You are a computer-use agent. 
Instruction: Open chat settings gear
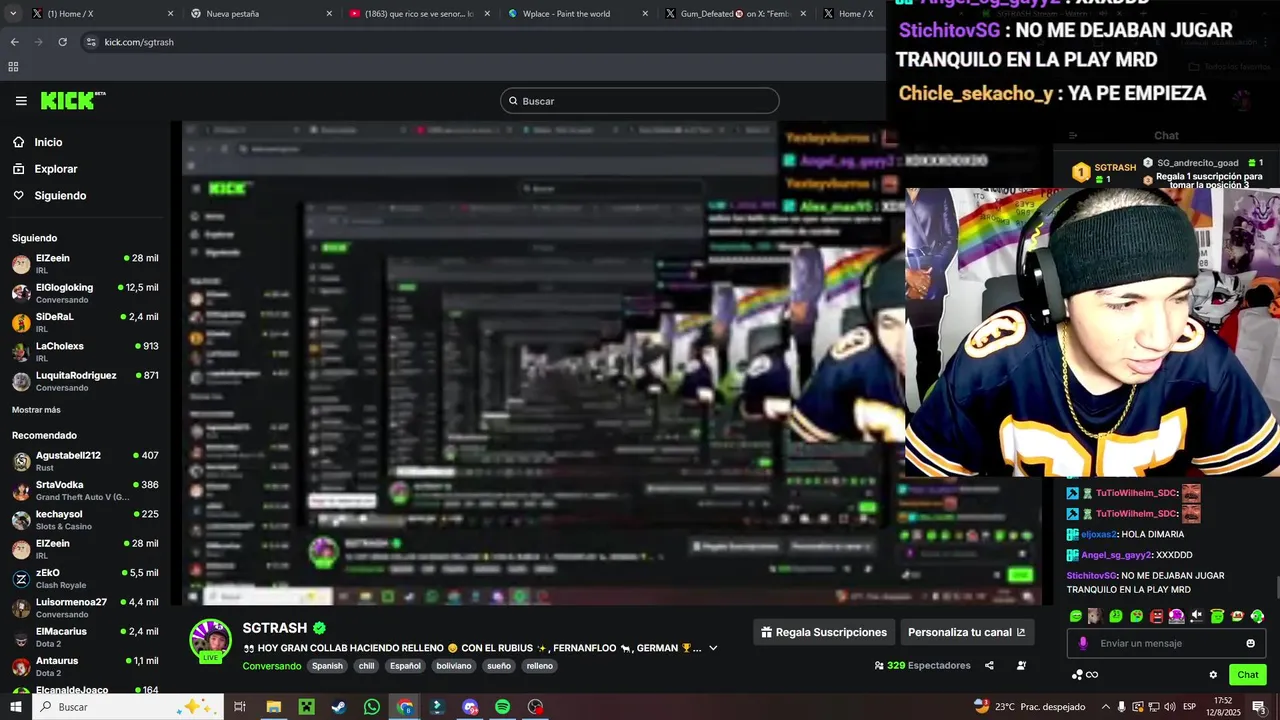1213,675
